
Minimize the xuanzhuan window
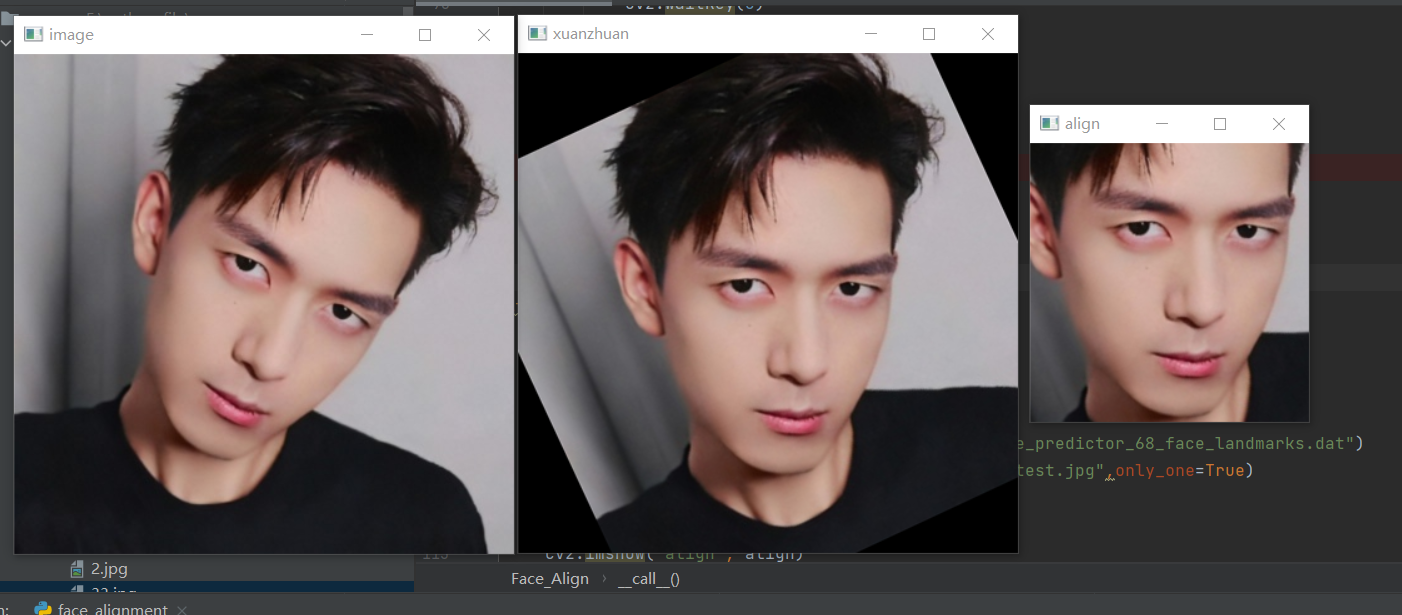(871, 34)
